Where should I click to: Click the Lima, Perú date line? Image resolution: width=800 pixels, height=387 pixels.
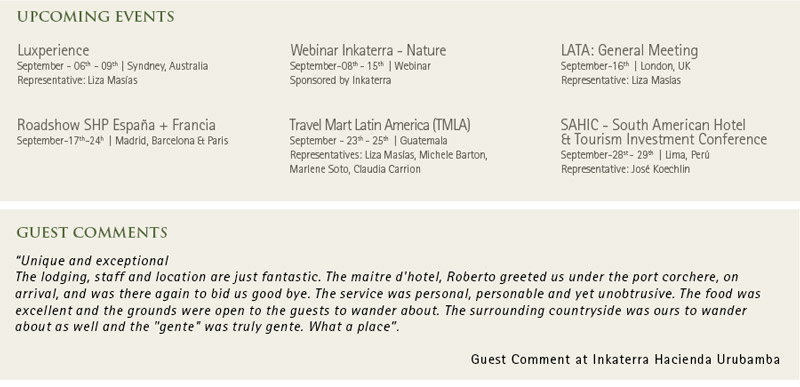pos(635,155)
